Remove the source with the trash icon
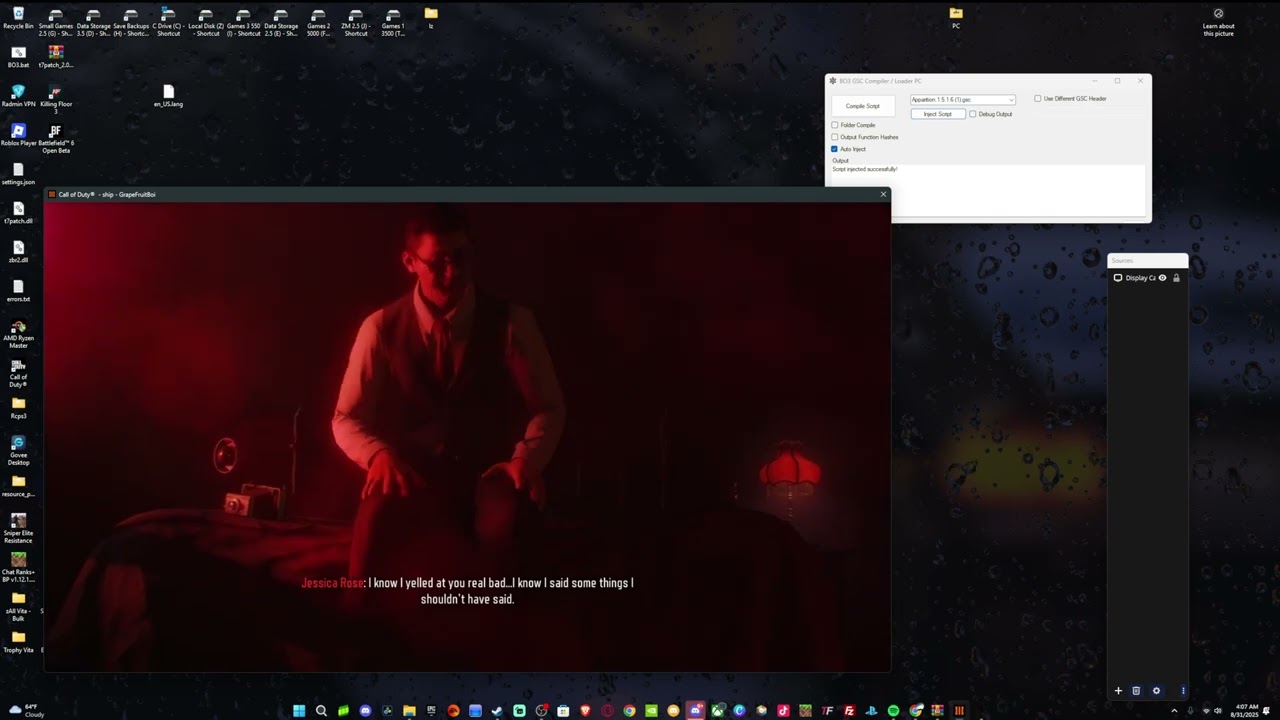The image size is (1280, 720). 1136,691
